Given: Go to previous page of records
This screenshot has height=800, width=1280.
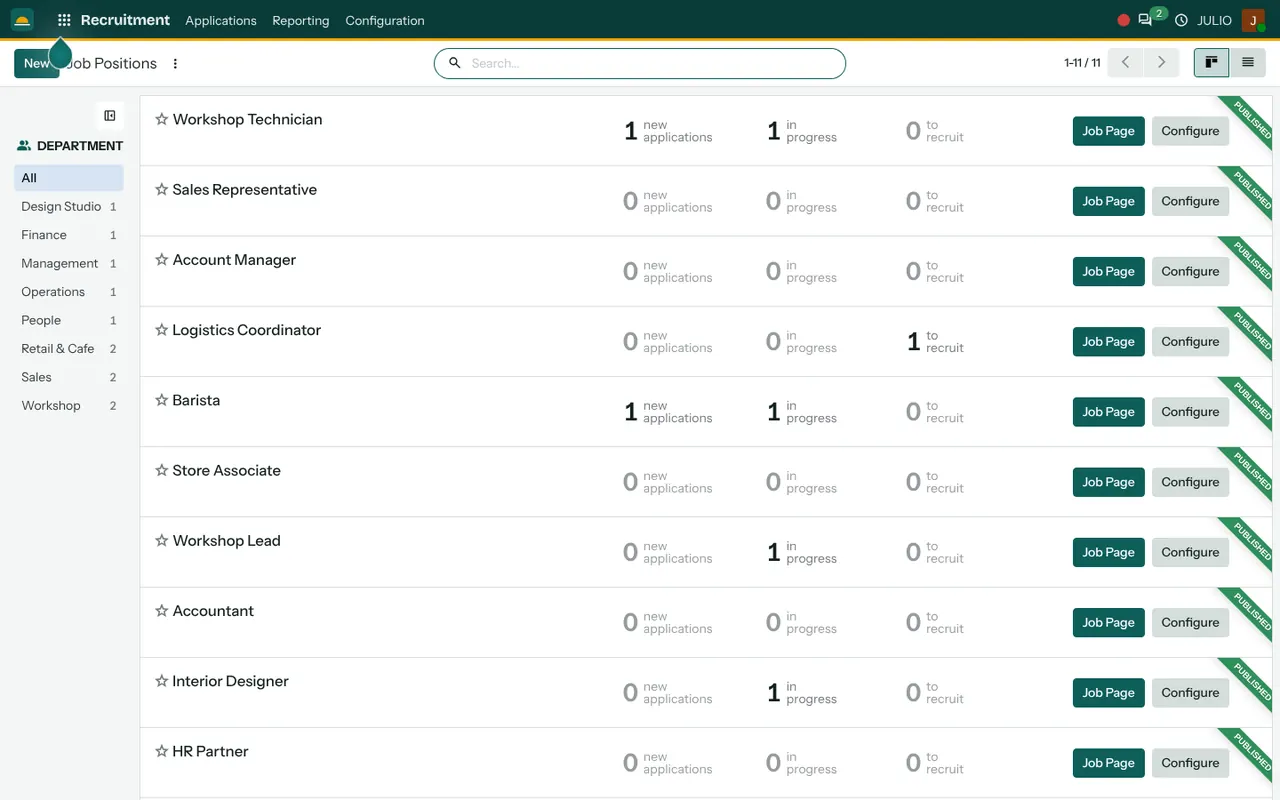Looking at the screenshot, I should (x=1125, y=62).
